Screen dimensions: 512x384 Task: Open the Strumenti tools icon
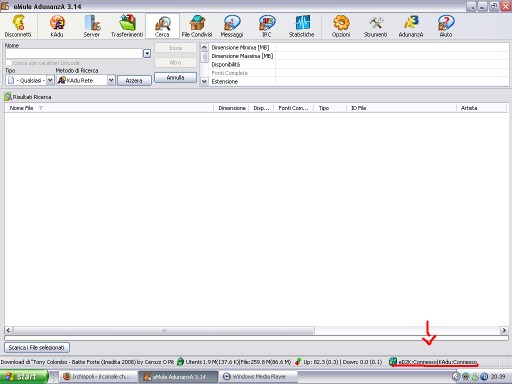pyautogui.click(x=376, y=26)
